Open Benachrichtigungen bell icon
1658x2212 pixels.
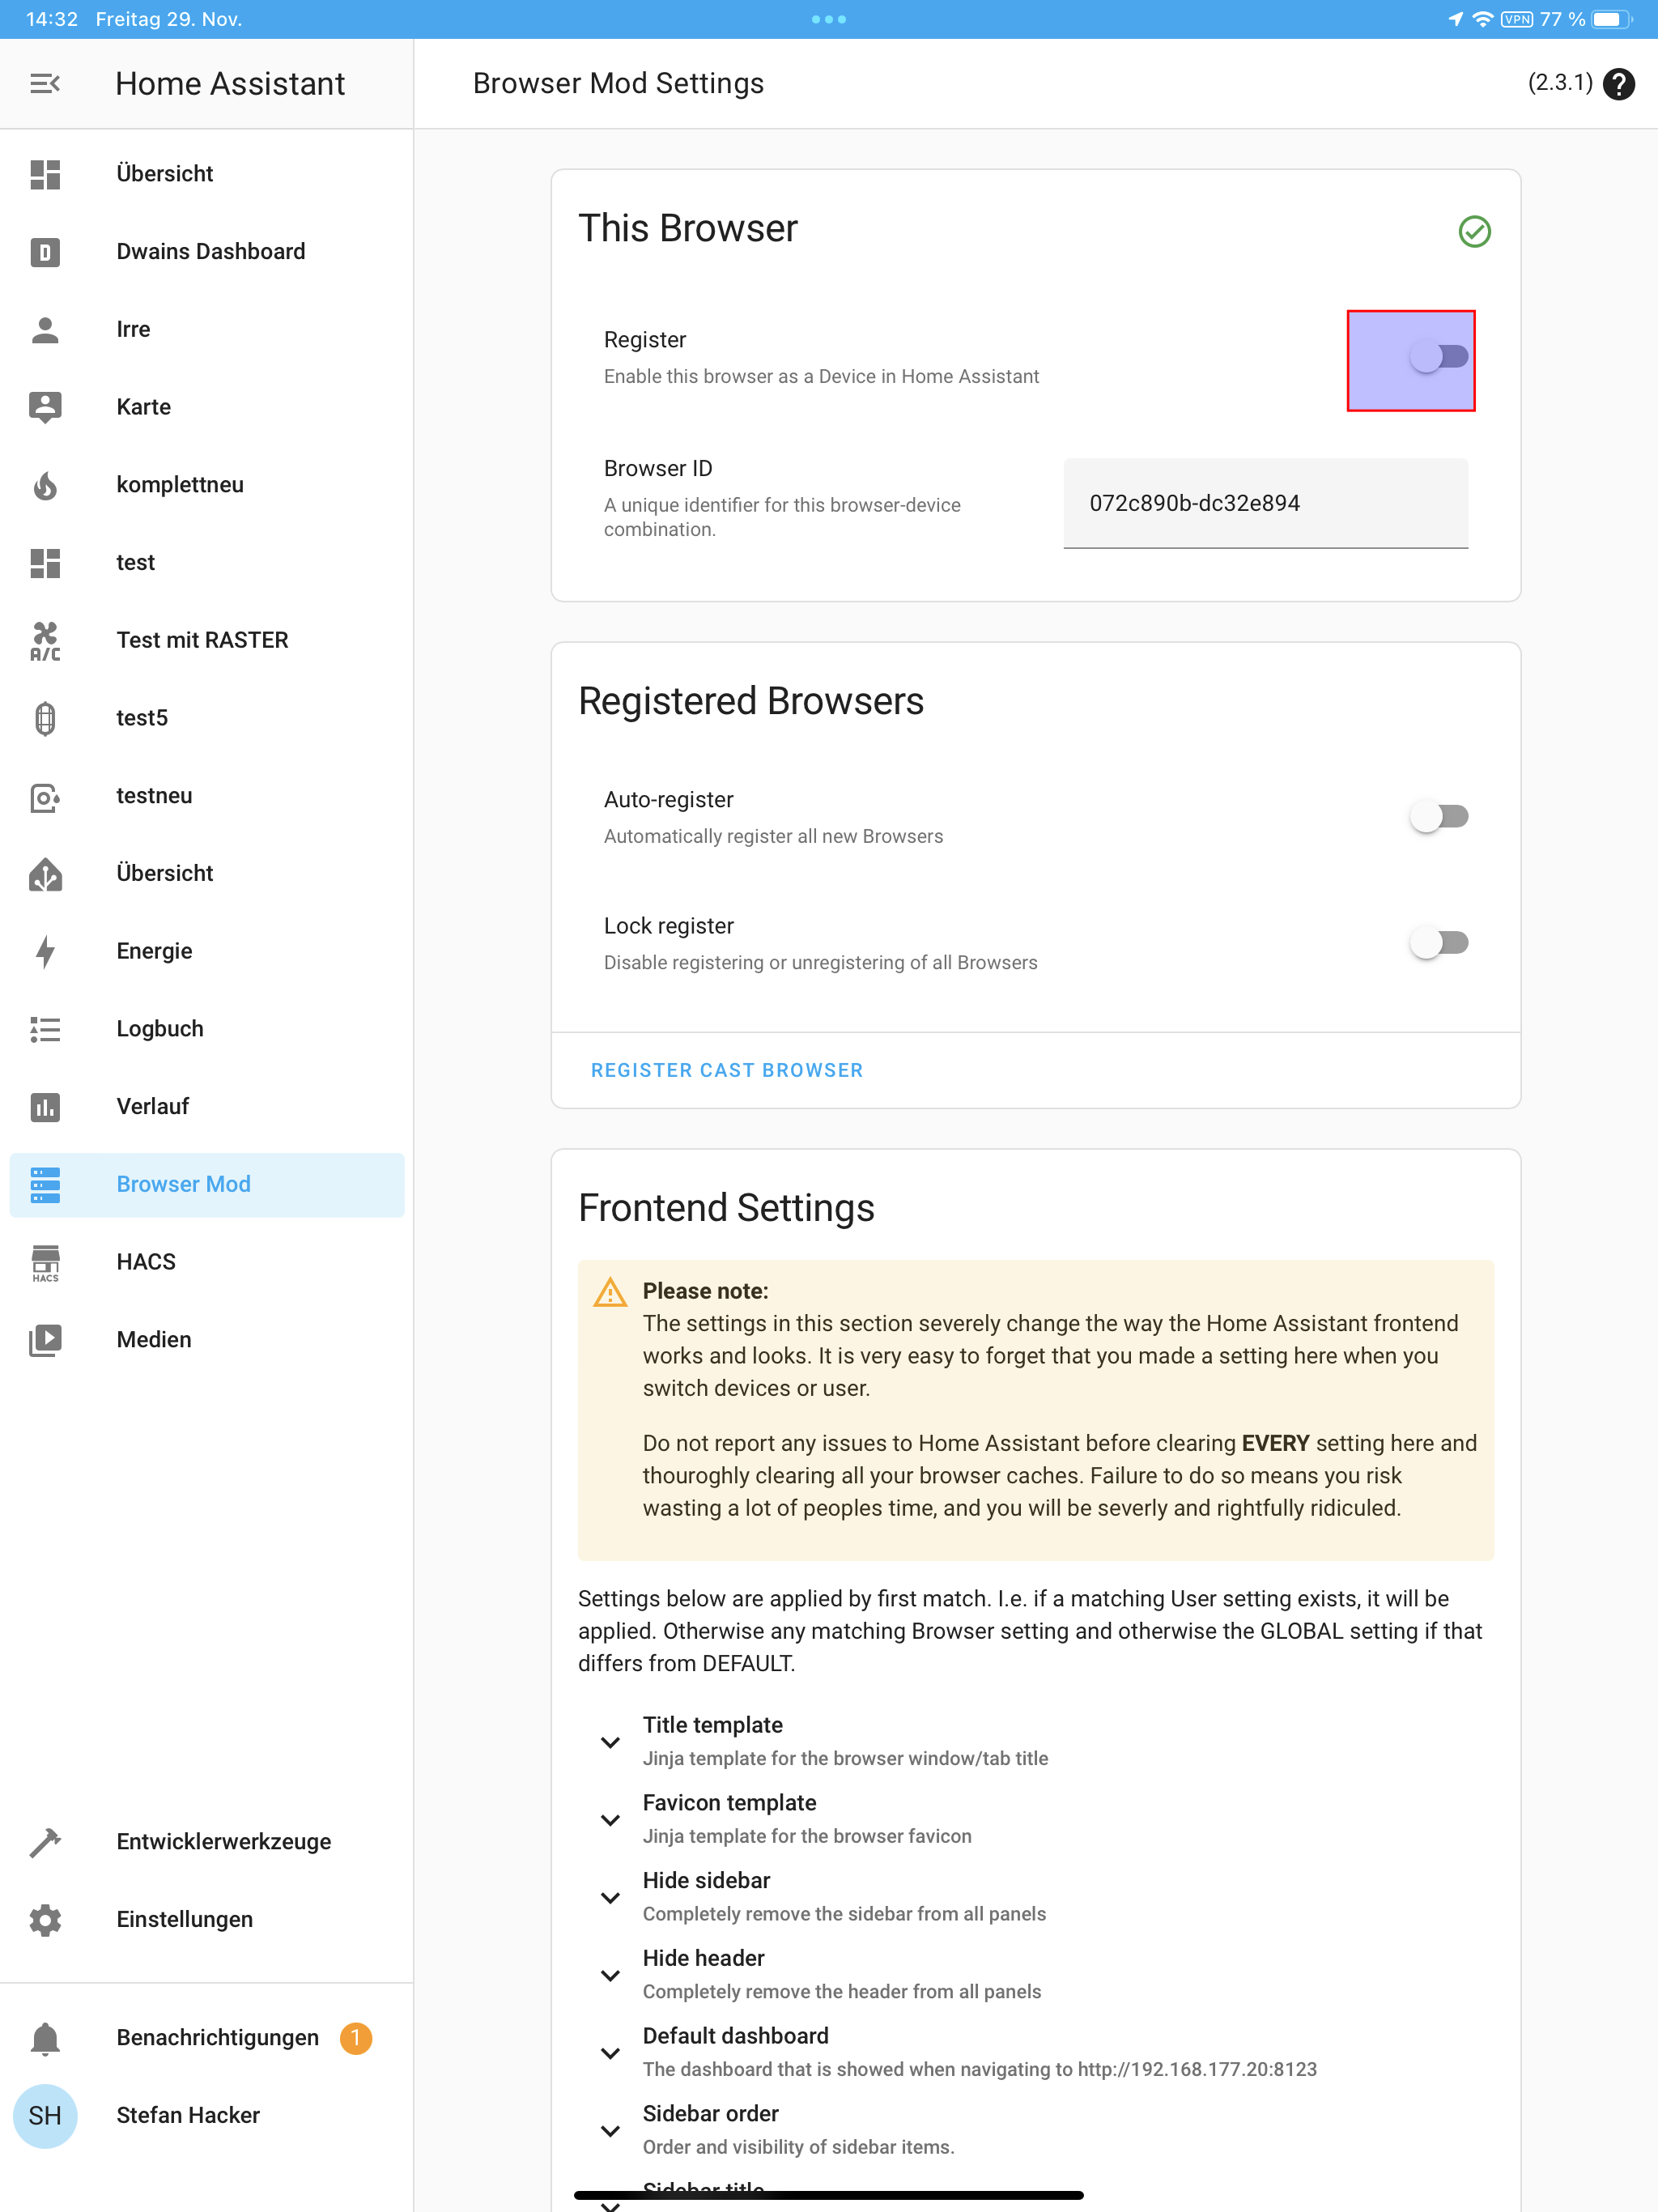[x=45, y=2038]
